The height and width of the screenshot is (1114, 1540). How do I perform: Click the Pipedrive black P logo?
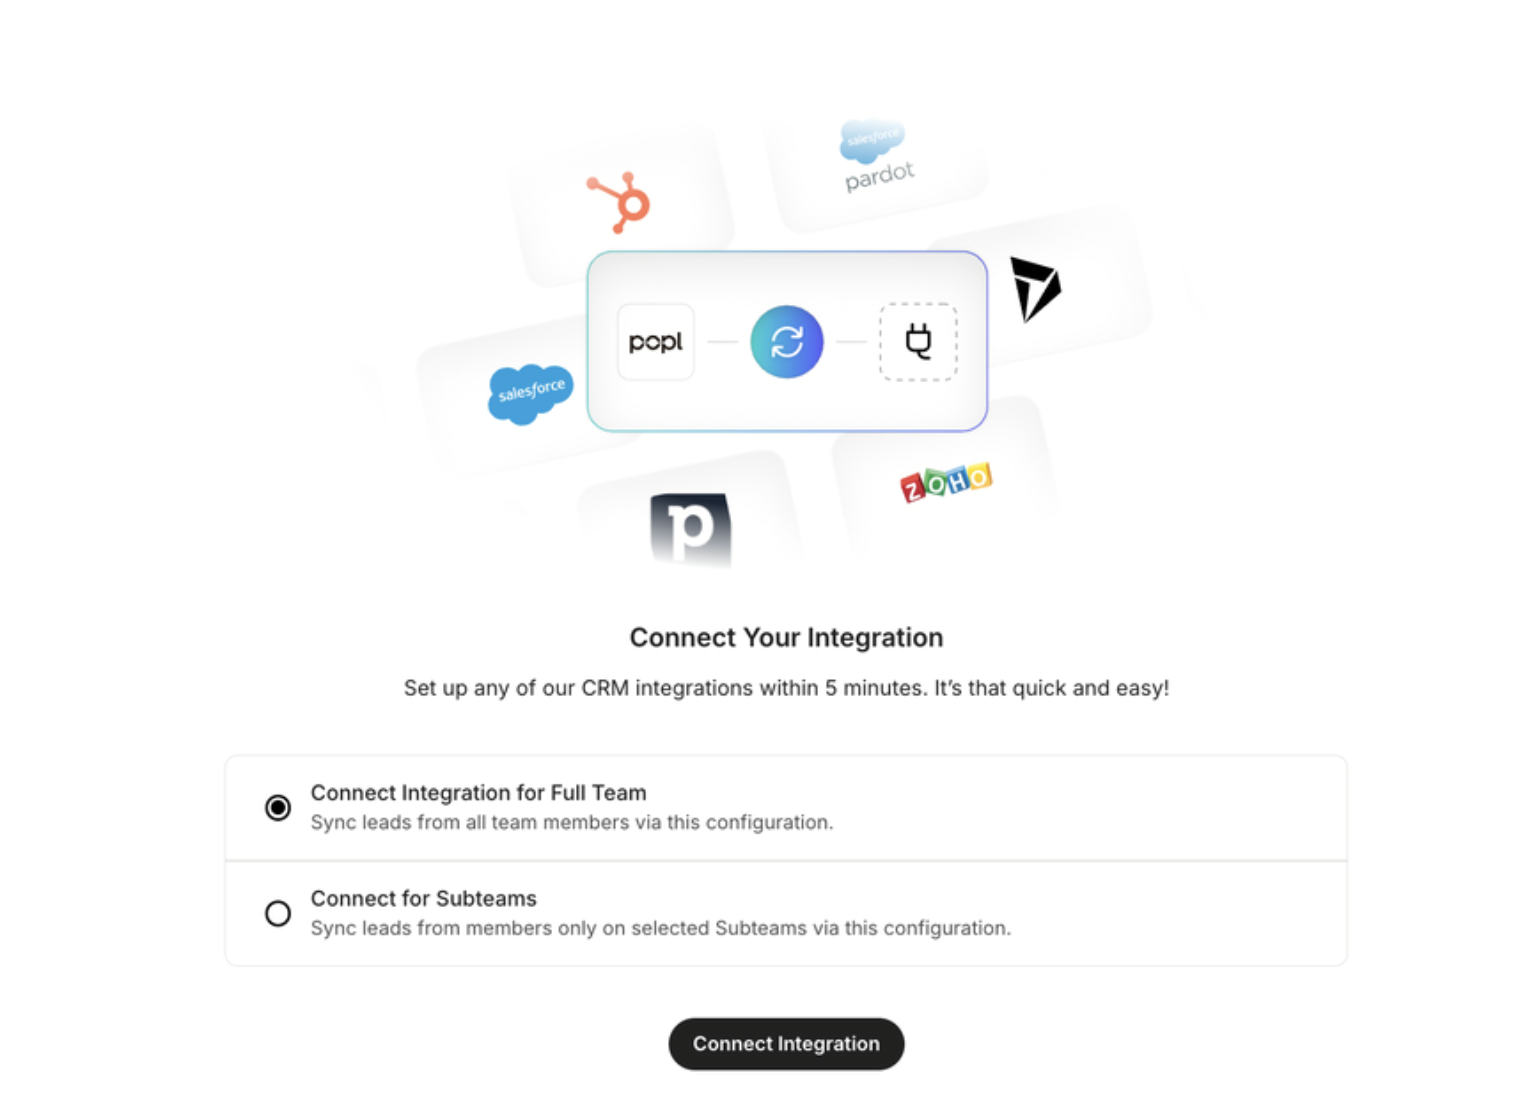click(x=690, y=530)
